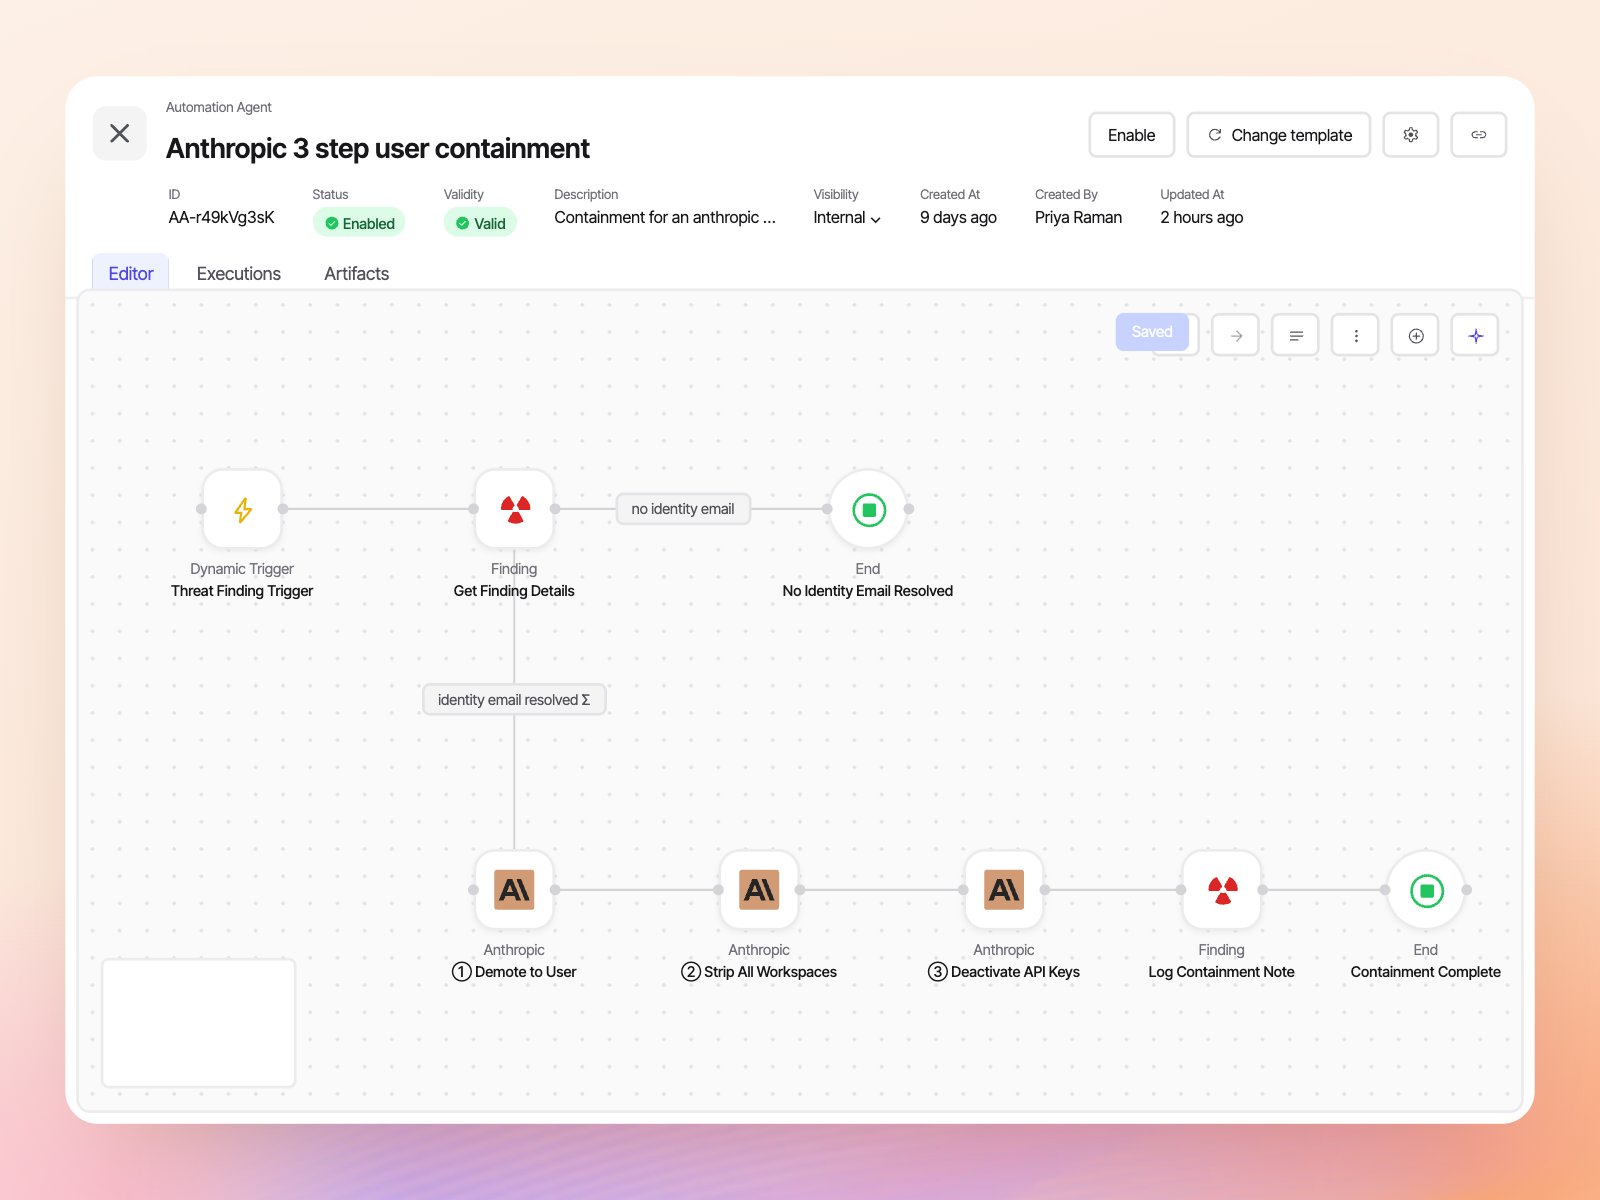Viewport: 1600px width, 1200px height.
Task: Click the Change template button
Action: (1278, 135)
